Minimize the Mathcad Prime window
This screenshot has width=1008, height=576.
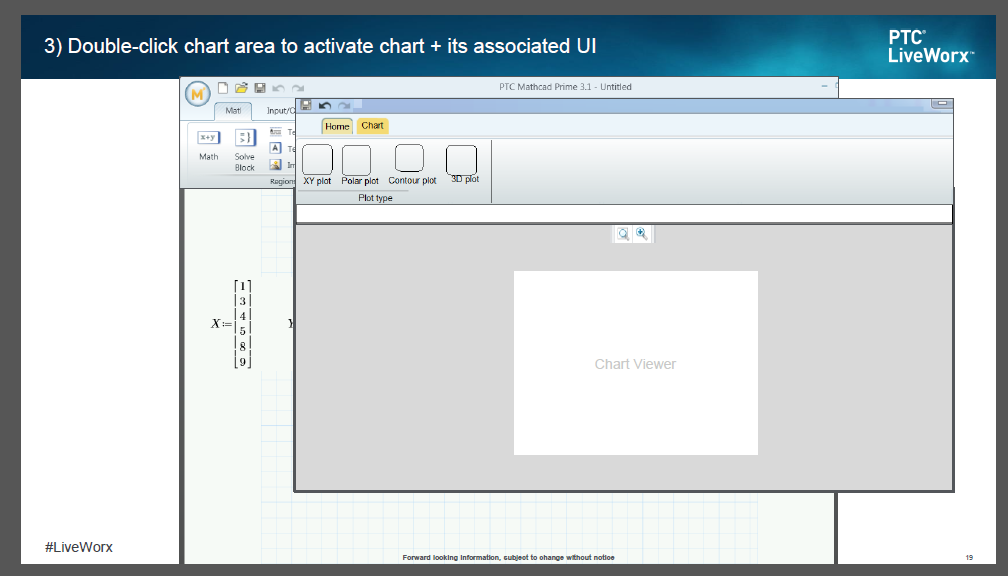tap(824, 86)
